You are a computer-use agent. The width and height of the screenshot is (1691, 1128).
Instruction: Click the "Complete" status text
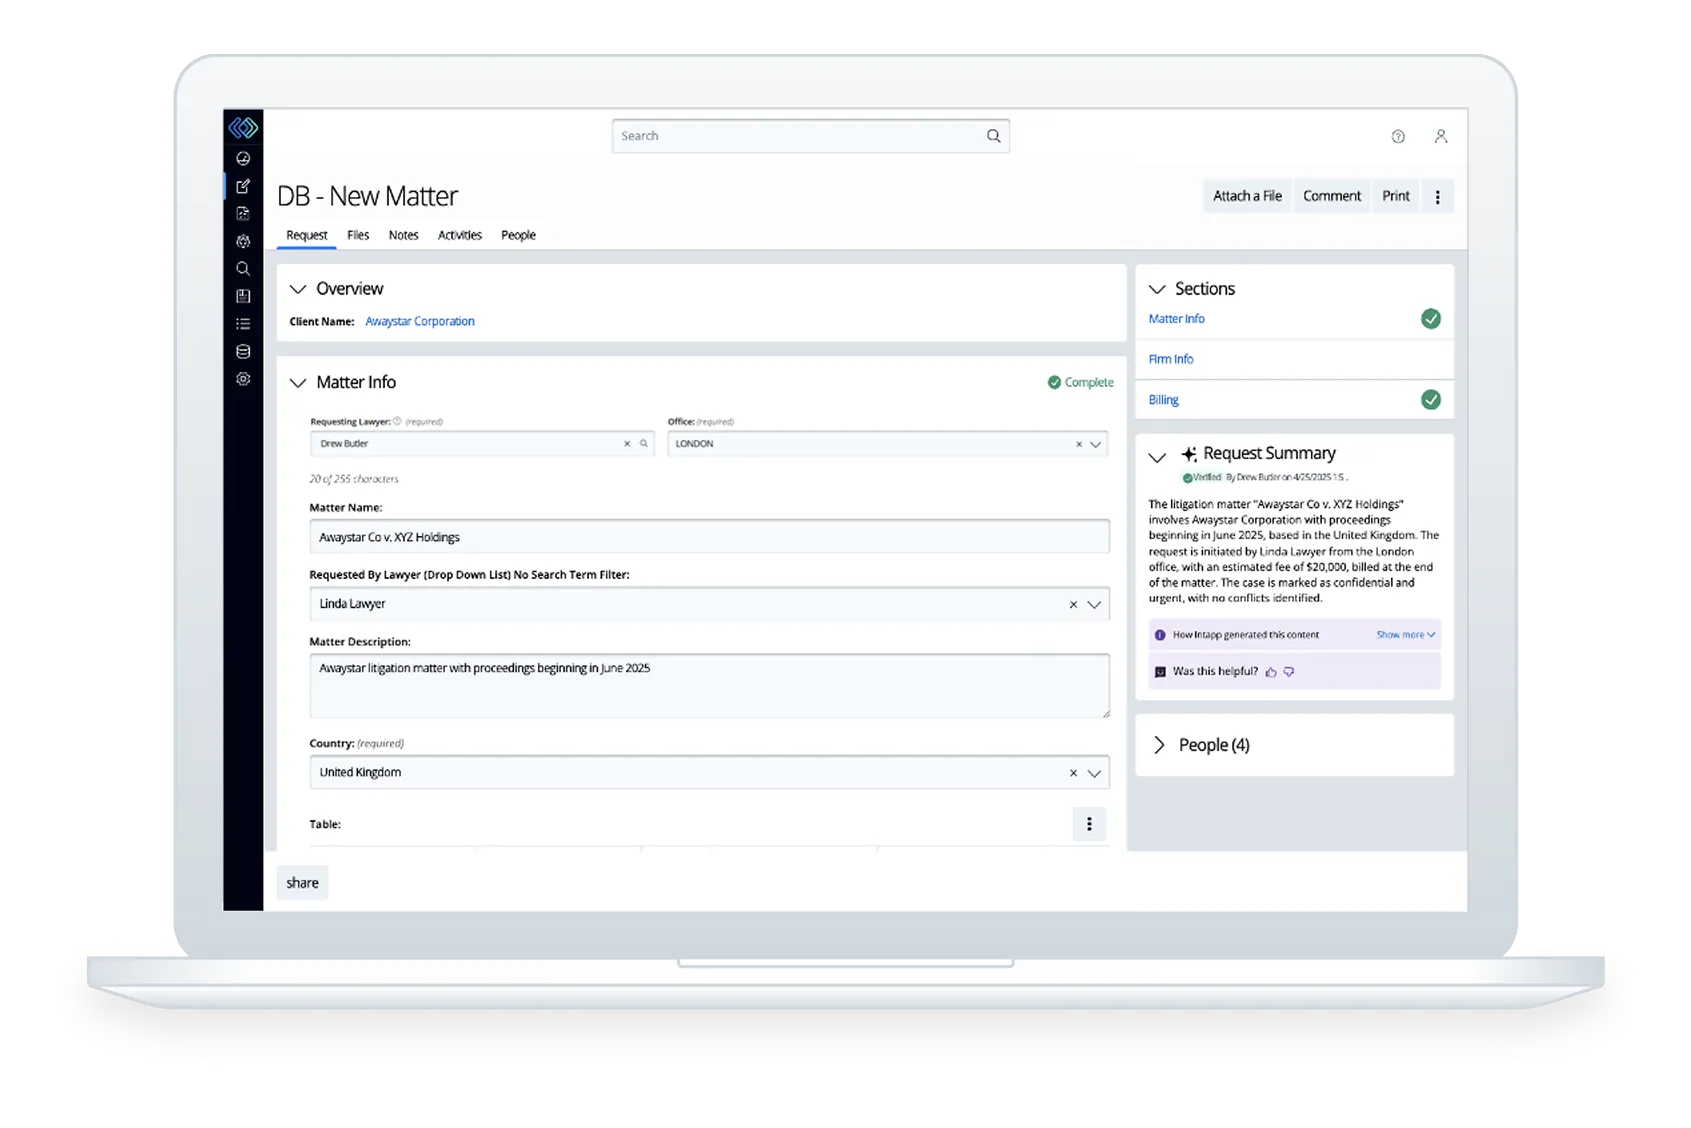(1089, 383)
